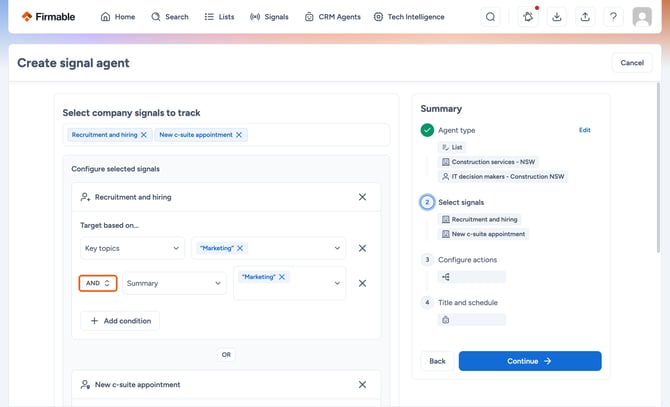Click Add condition button
670x407 pixels.
coord(120,321)
